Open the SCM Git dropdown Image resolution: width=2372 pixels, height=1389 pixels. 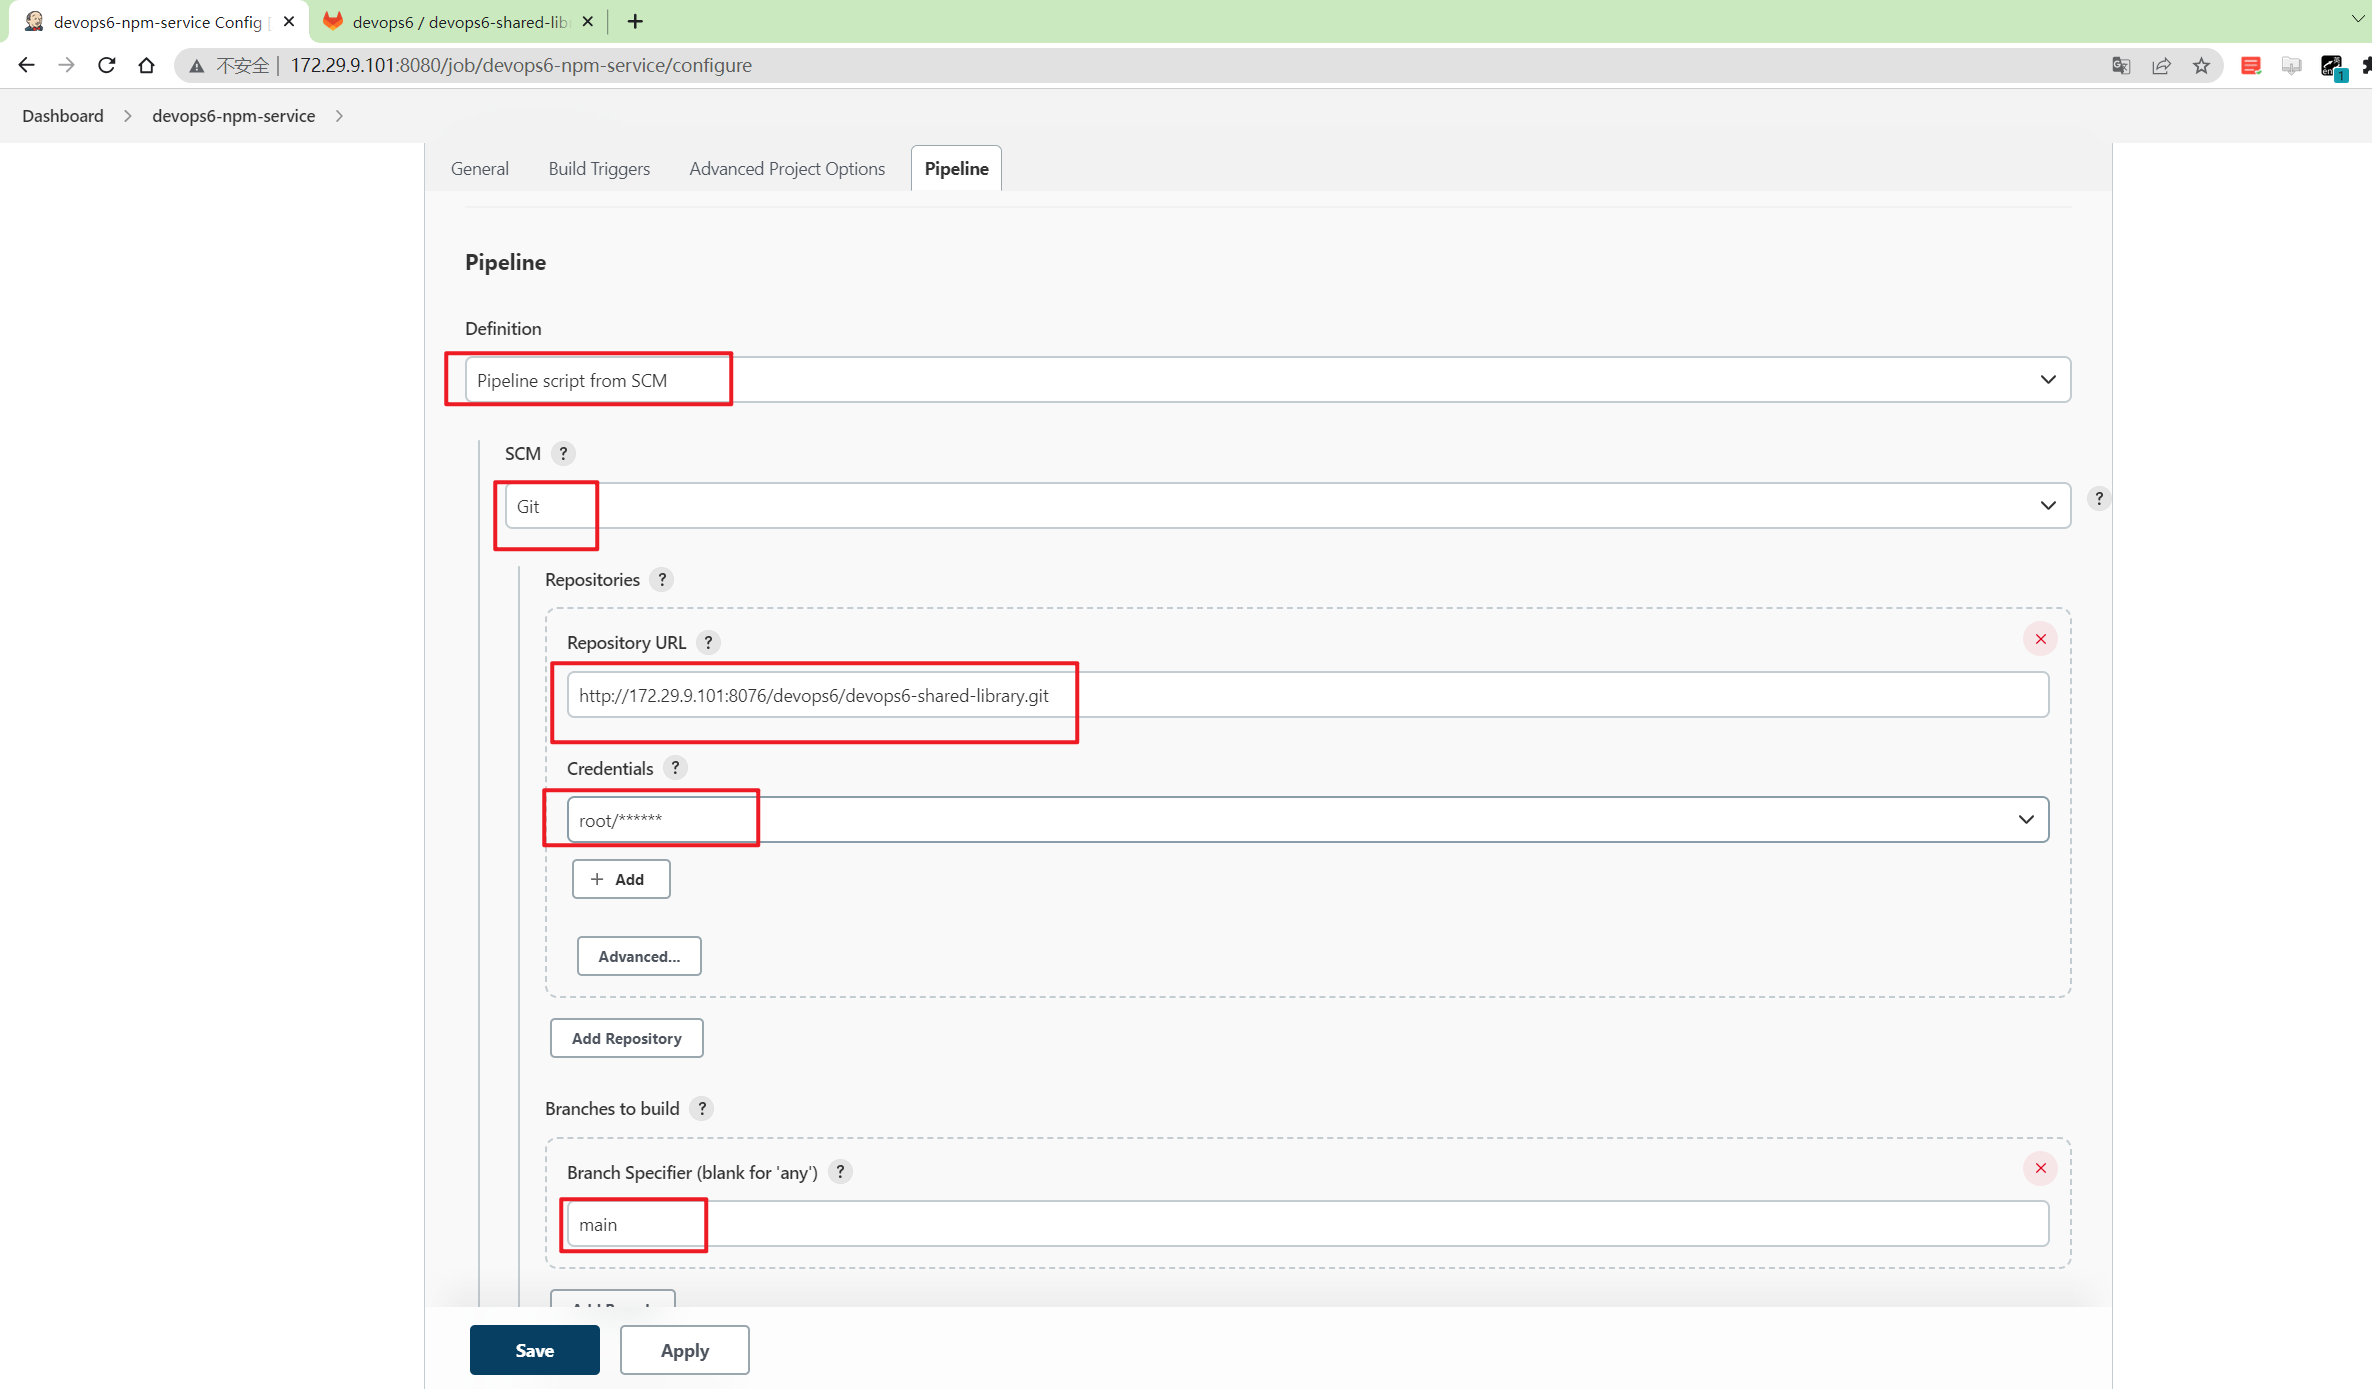click(1288, 506)
